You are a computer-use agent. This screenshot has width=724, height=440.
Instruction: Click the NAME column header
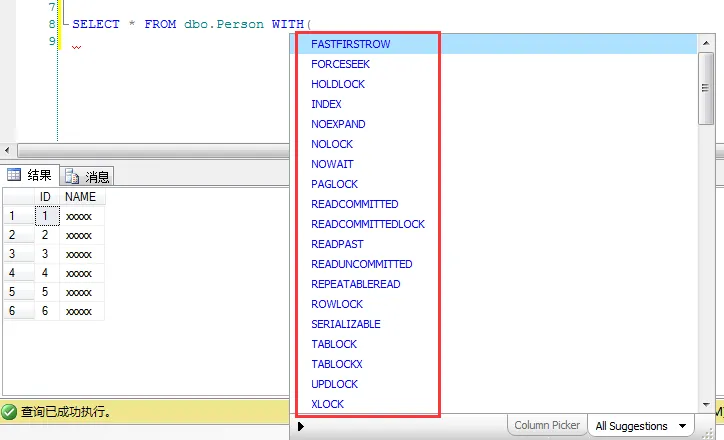tap(81, 197)
